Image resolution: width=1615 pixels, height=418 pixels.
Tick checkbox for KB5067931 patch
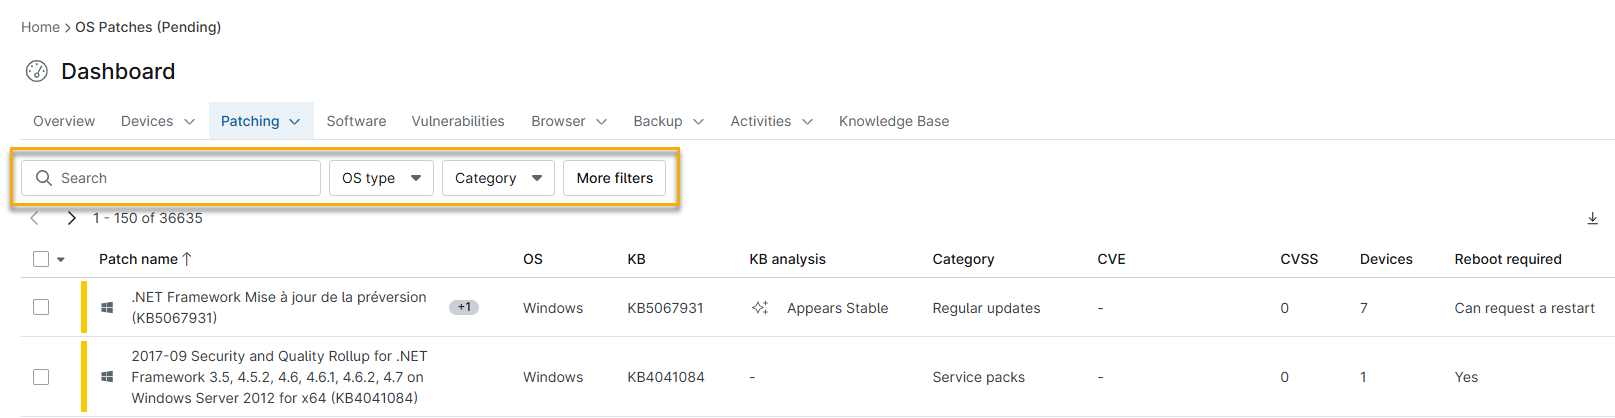41,308
